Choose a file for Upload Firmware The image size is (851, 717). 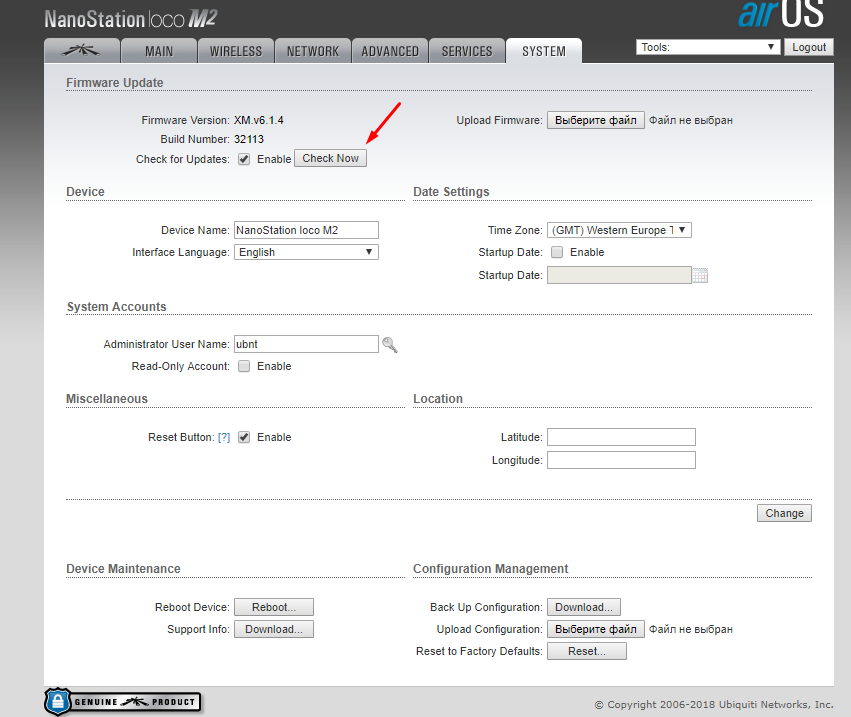click(595, 120)
